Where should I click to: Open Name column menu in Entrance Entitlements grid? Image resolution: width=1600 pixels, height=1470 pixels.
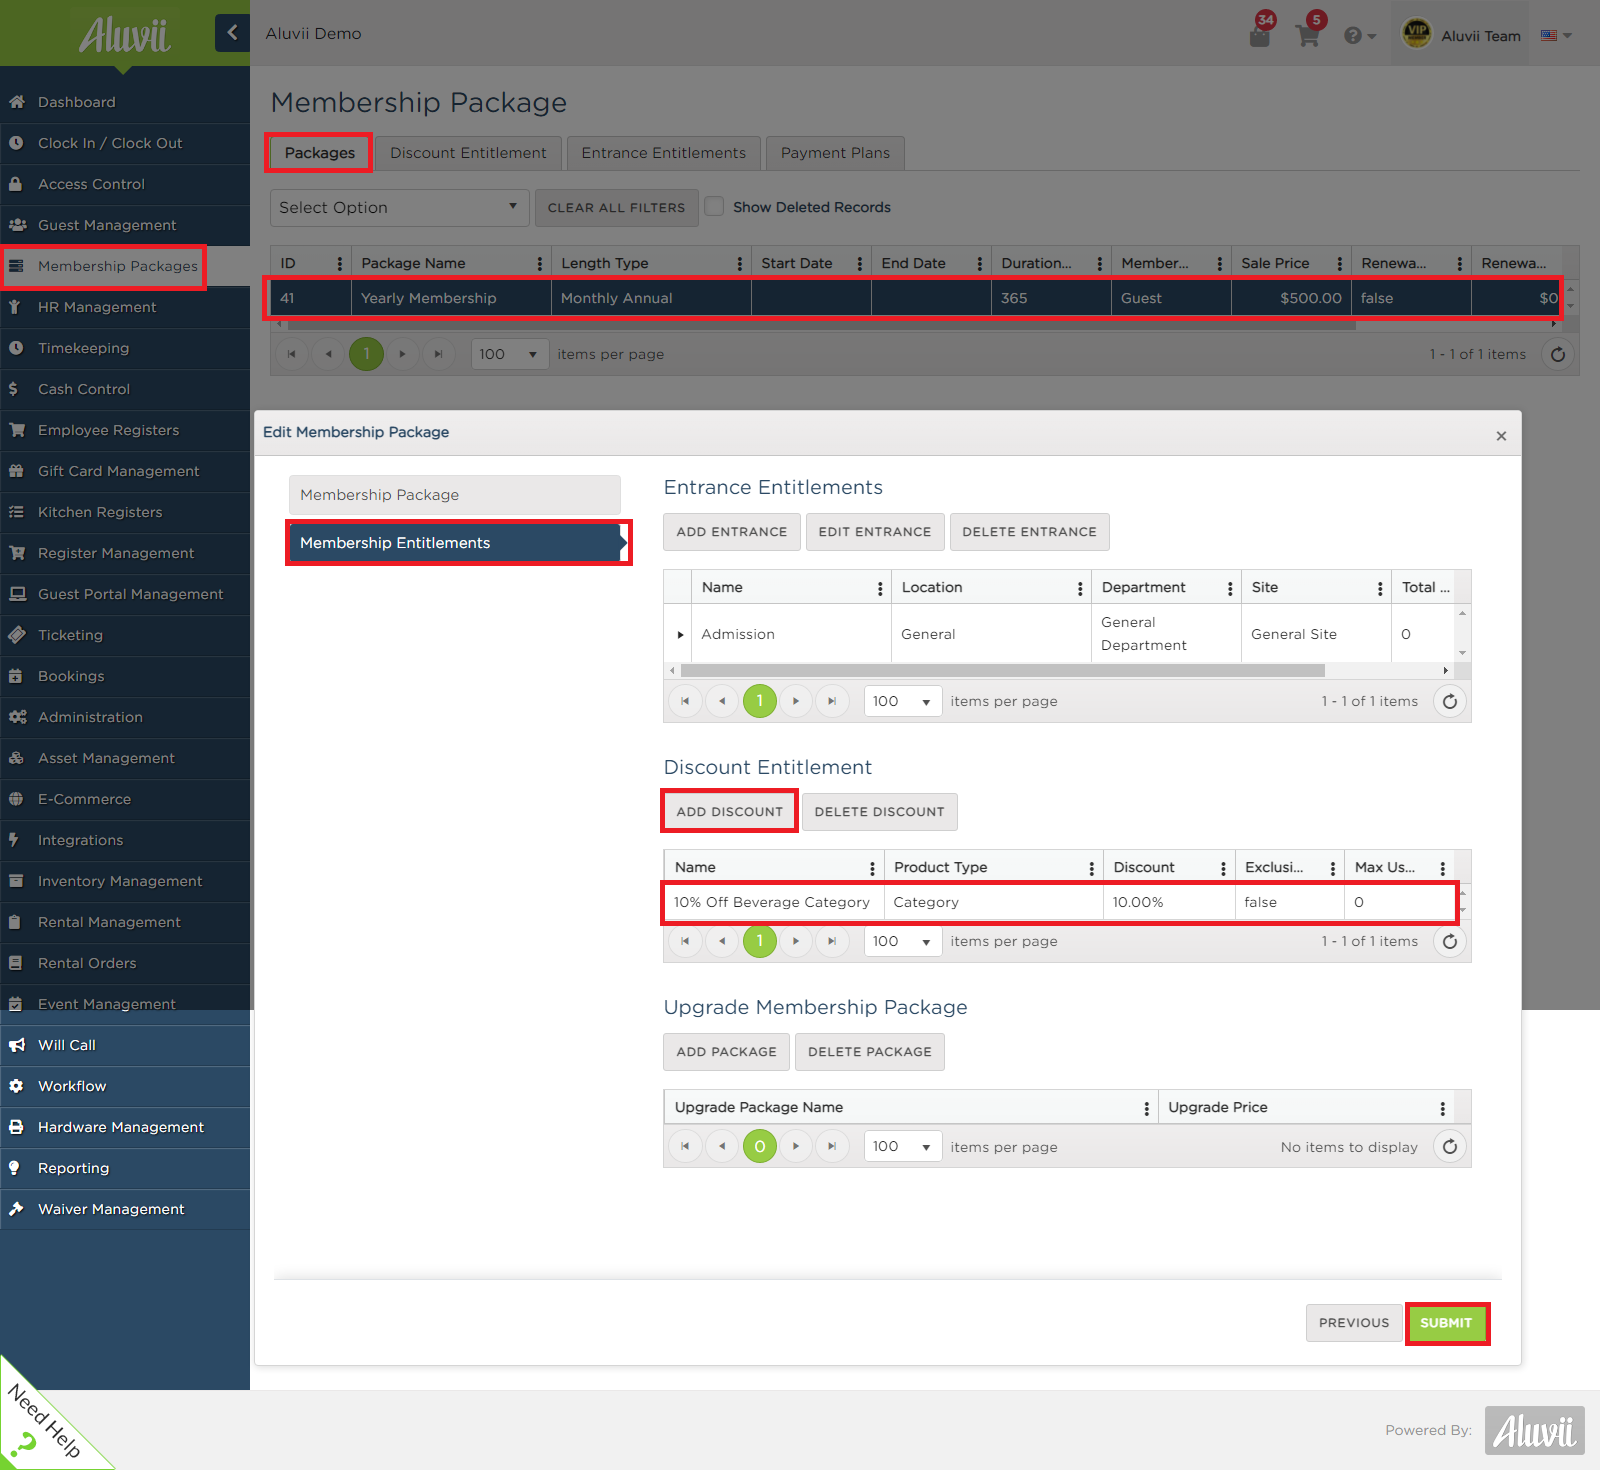coord(880,588)
